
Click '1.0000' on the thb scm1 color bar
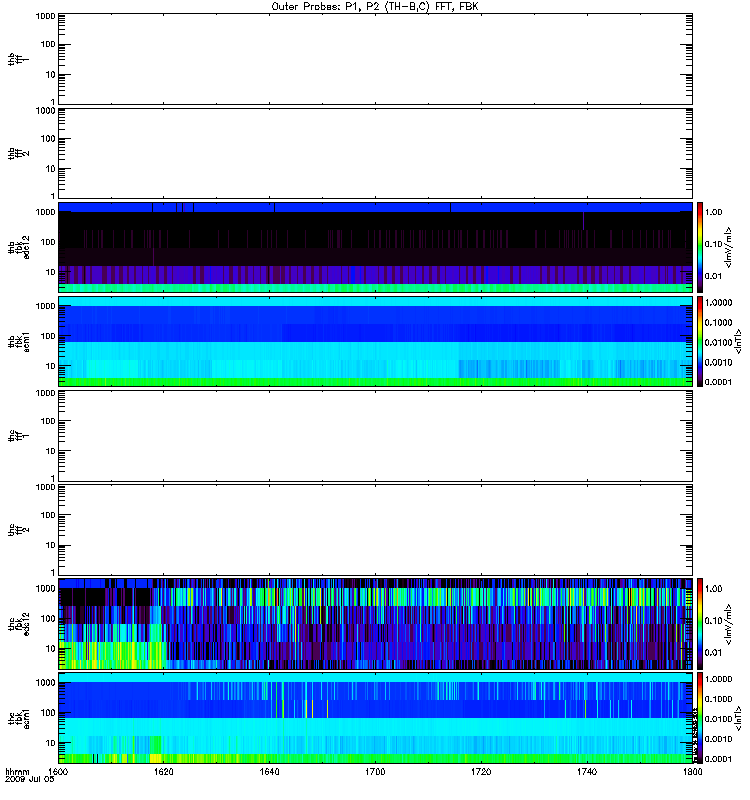pos(718,303)
